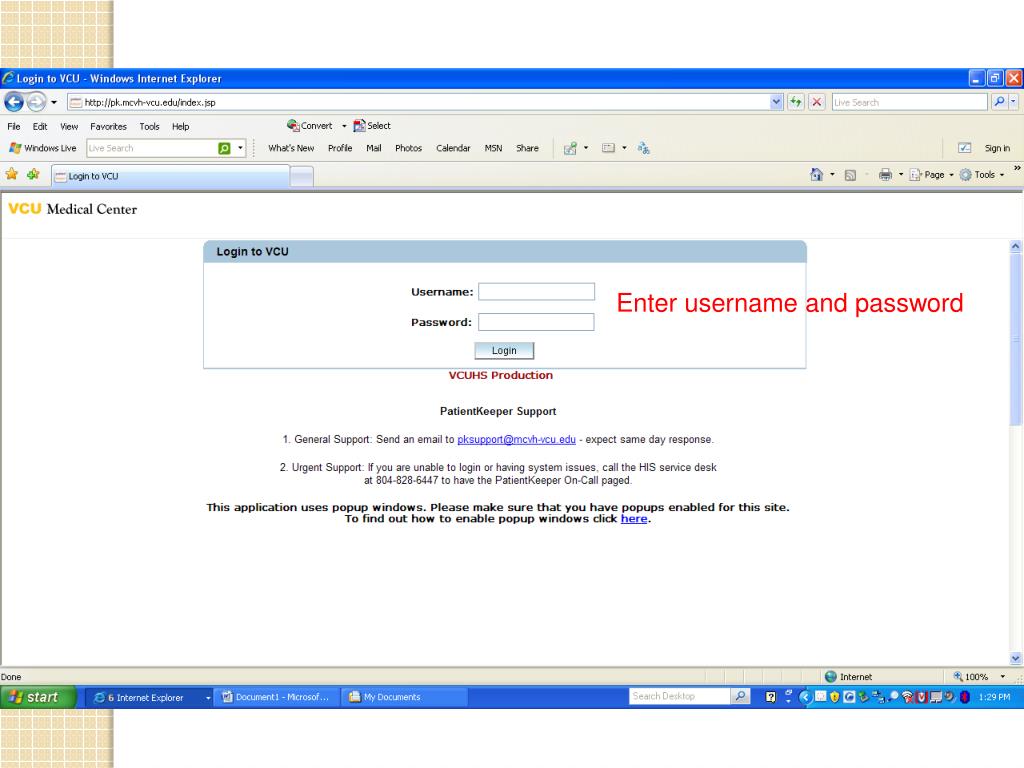1024x768 pixels.
Task: Click Share on Windows Live toolbar
Action: 527,148
